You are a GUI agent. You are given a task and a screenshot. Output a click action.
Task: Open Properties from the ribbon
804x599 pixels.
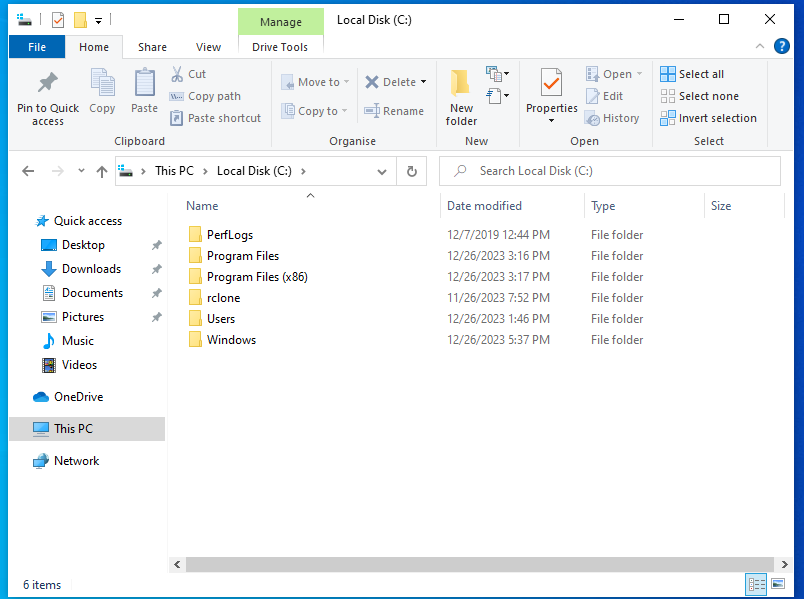(x=551, y=85)
